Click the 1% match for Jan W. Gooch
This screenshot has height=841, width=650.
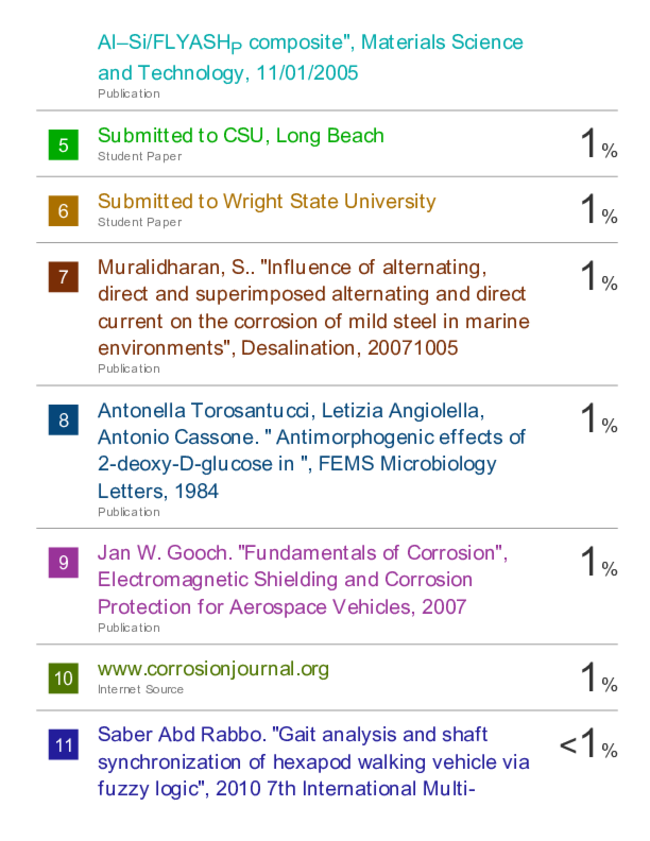(x=599, y=562)
